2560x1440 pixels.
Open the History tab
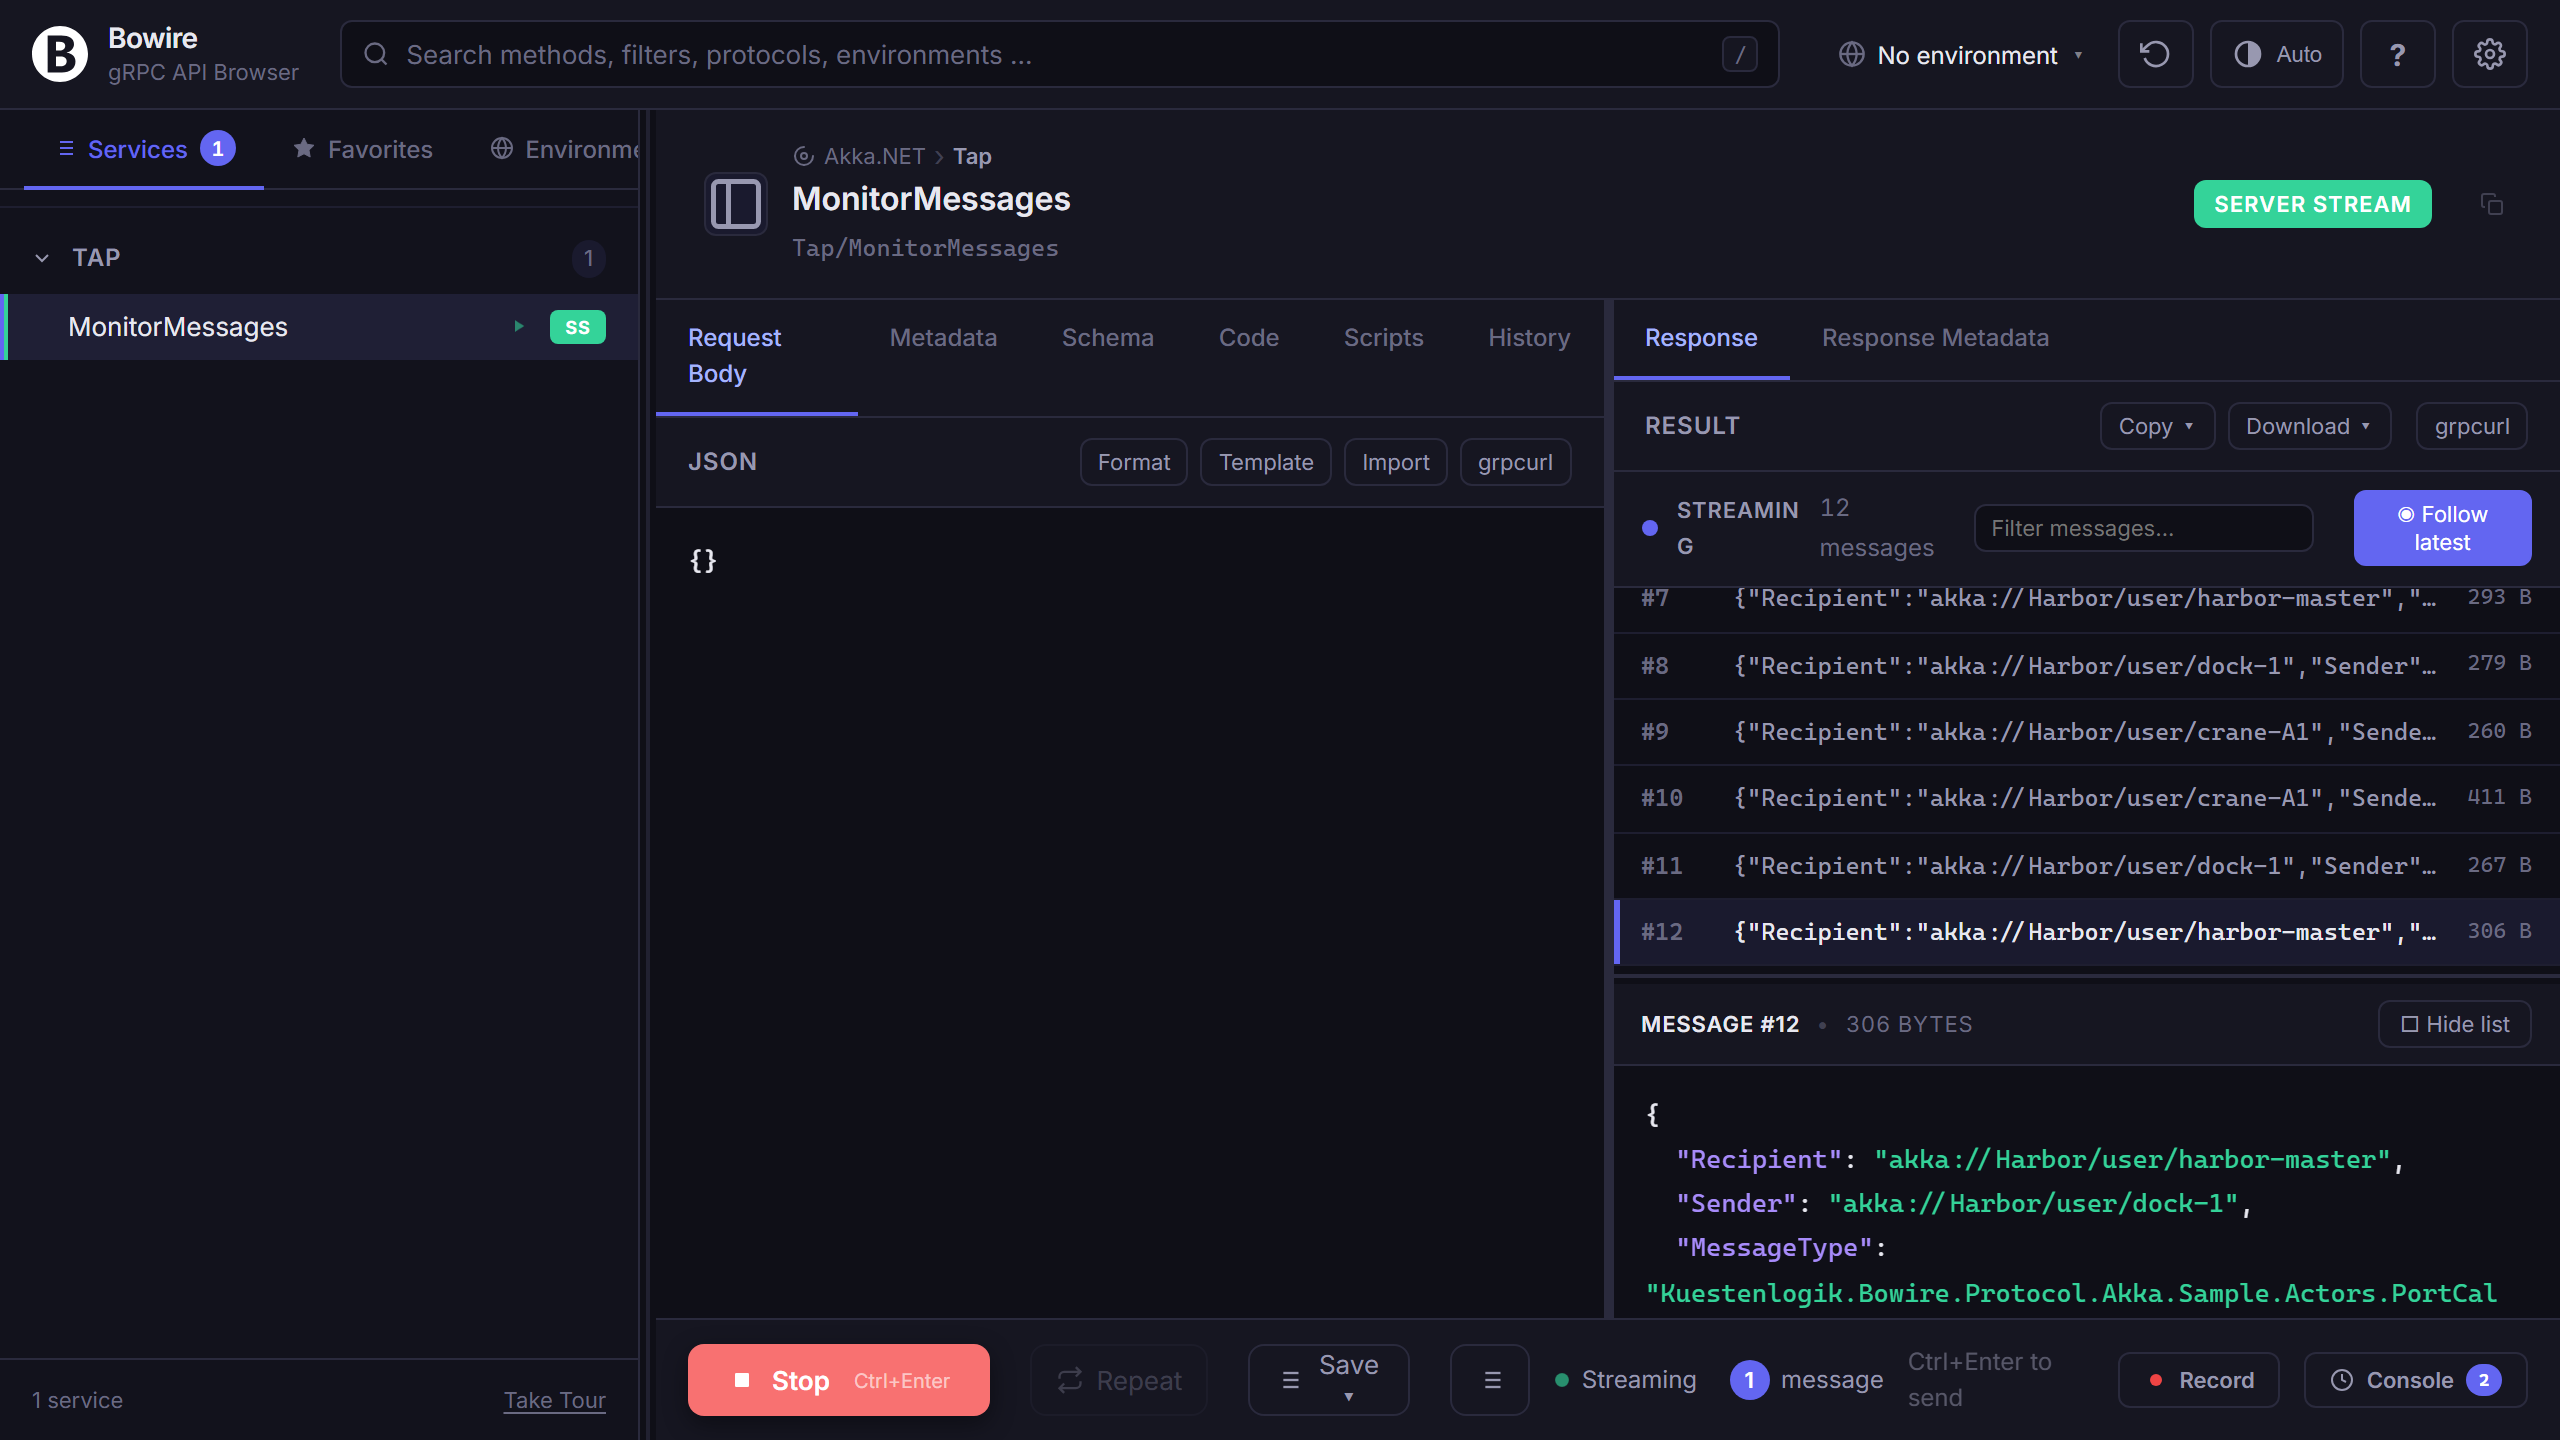click(x=1529, y=338)
